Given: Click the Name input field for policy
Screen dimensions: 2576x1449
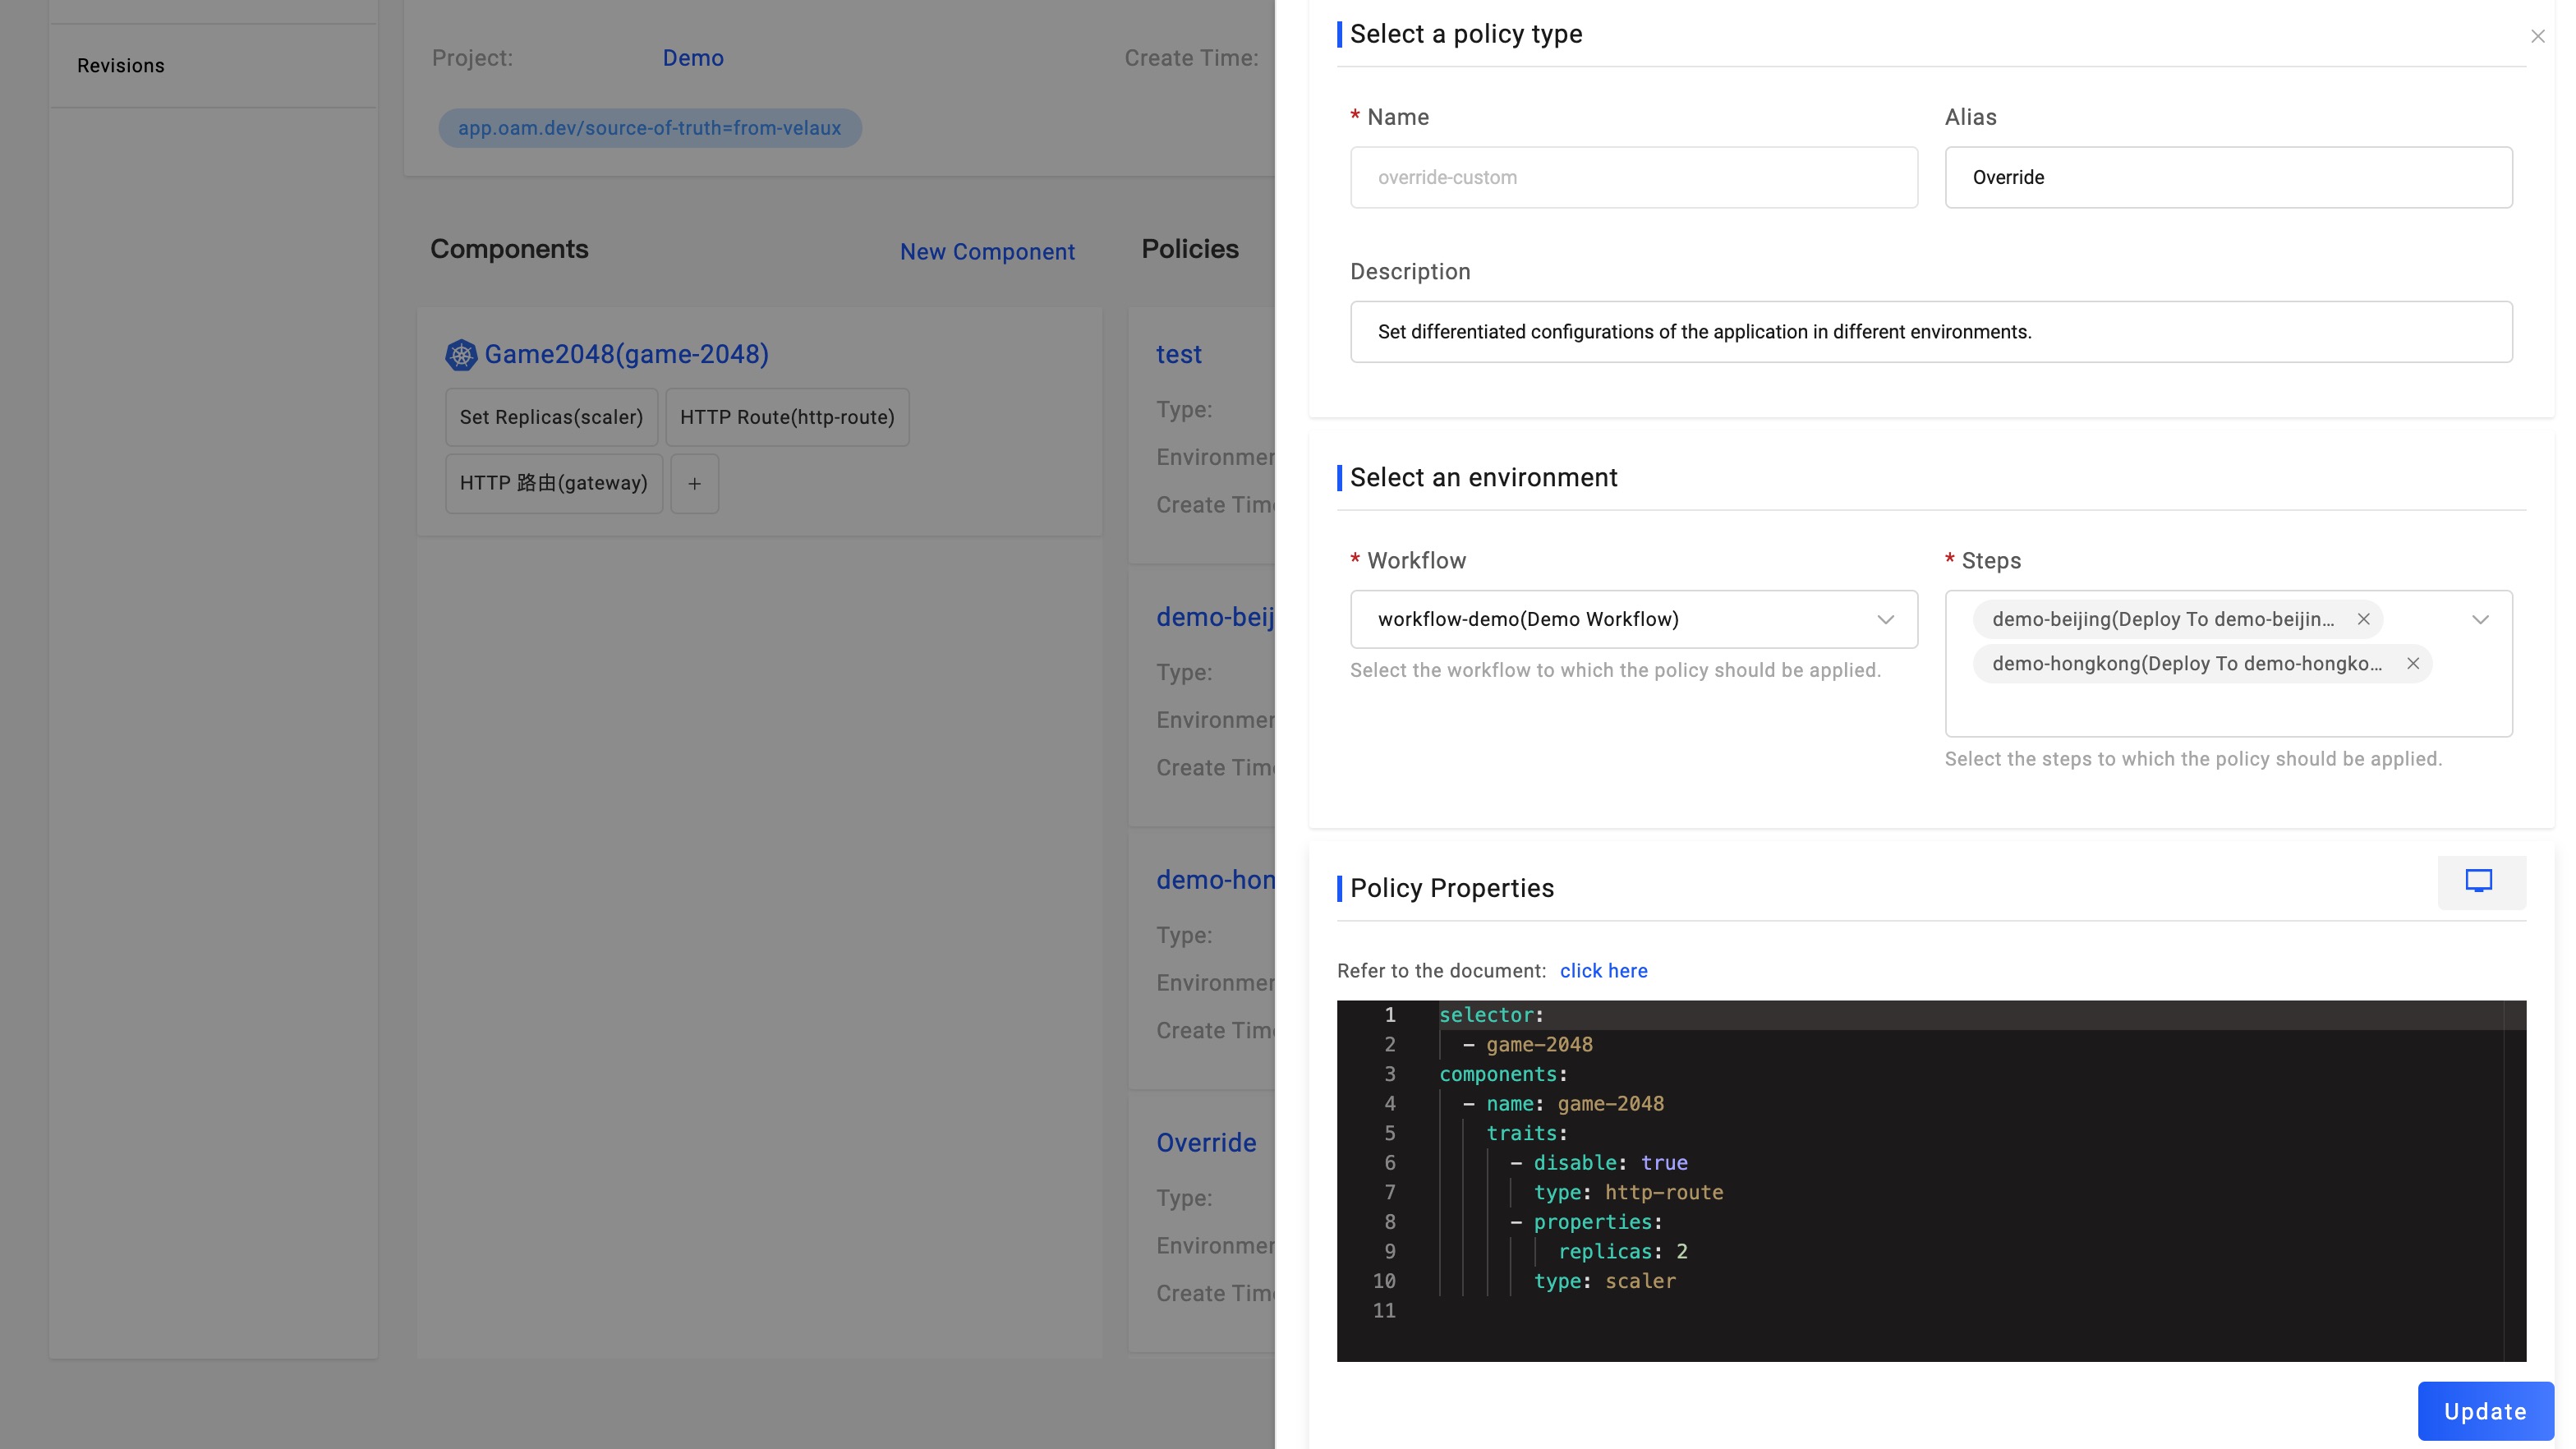Looking at the screenshot, I should [x=1633, y=177].
